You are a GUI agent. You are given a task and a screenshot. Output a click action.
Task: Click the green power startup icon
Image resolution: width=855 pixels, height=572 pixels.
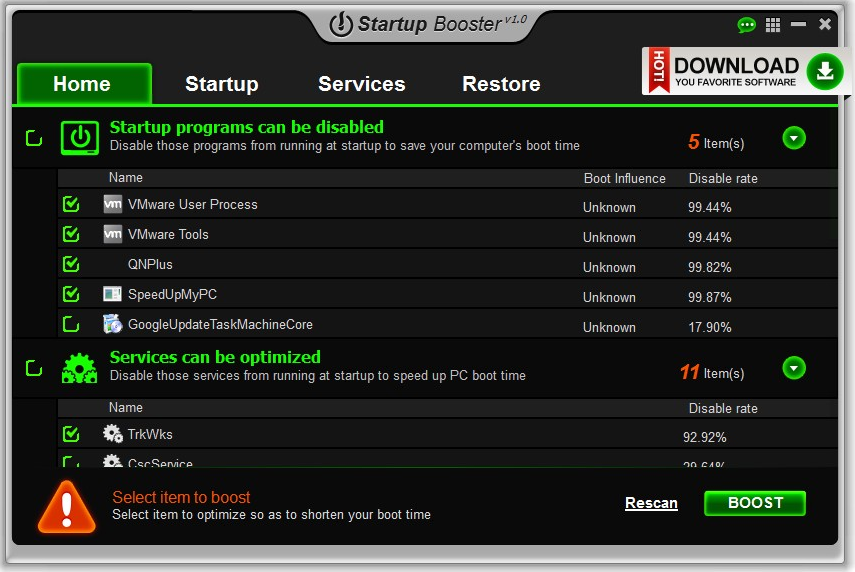80,138
